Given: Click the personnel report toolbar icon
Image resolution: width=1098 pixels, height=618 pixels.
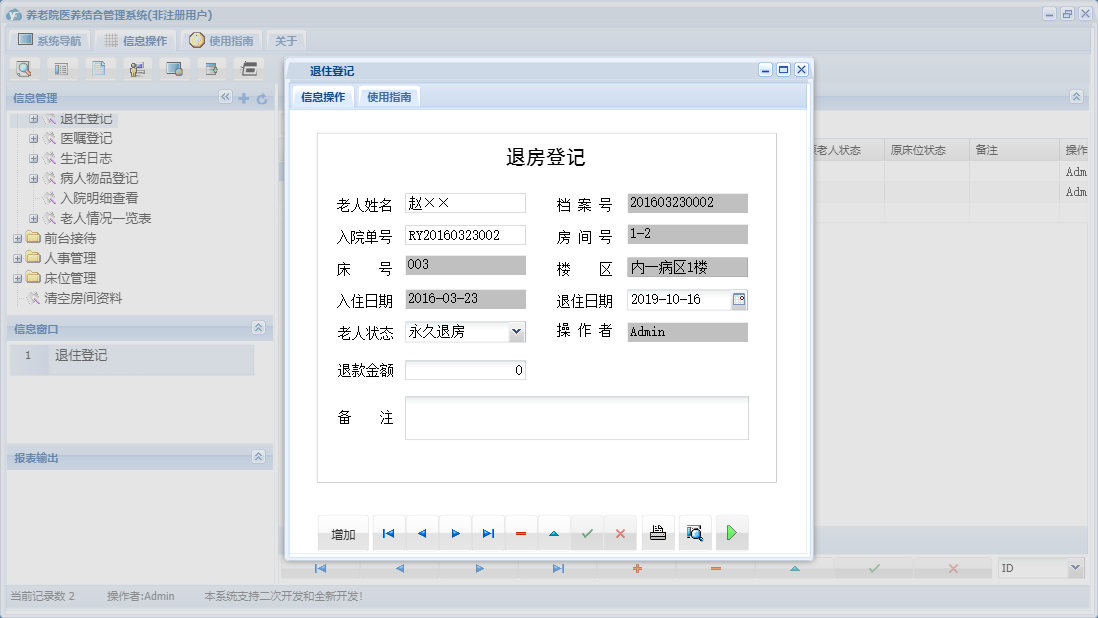Looking at the screenshot, I should point(137,68).
